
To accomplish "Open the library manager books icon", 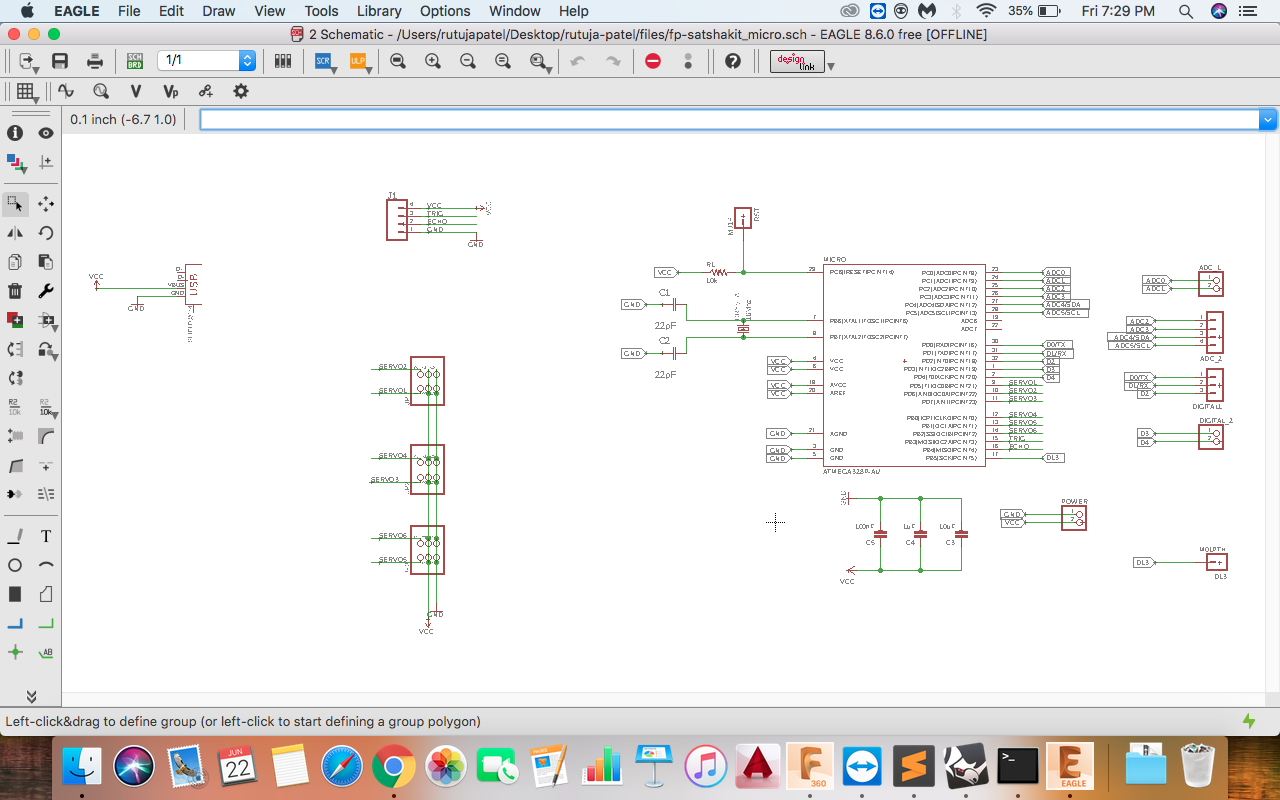I will coord(283,61).
